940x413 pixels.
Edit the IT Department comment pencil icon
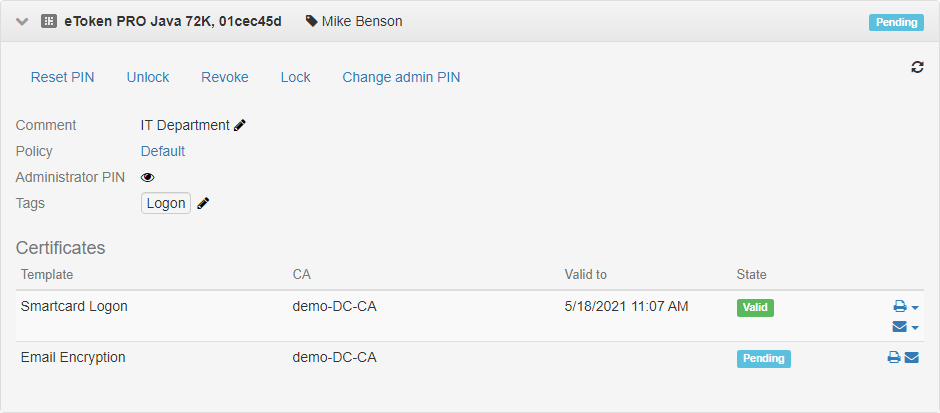[240, 125]
